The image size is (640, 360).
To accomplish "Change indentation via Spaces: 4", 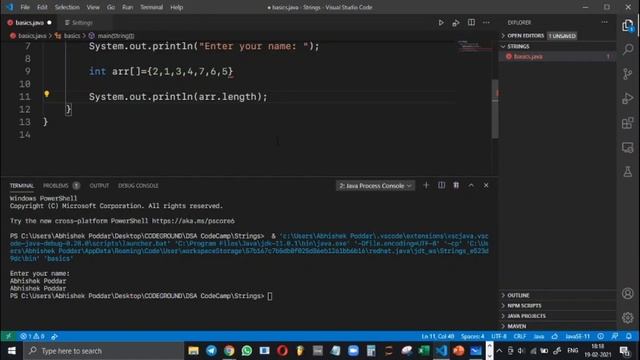I will click(x=472, y=336).
